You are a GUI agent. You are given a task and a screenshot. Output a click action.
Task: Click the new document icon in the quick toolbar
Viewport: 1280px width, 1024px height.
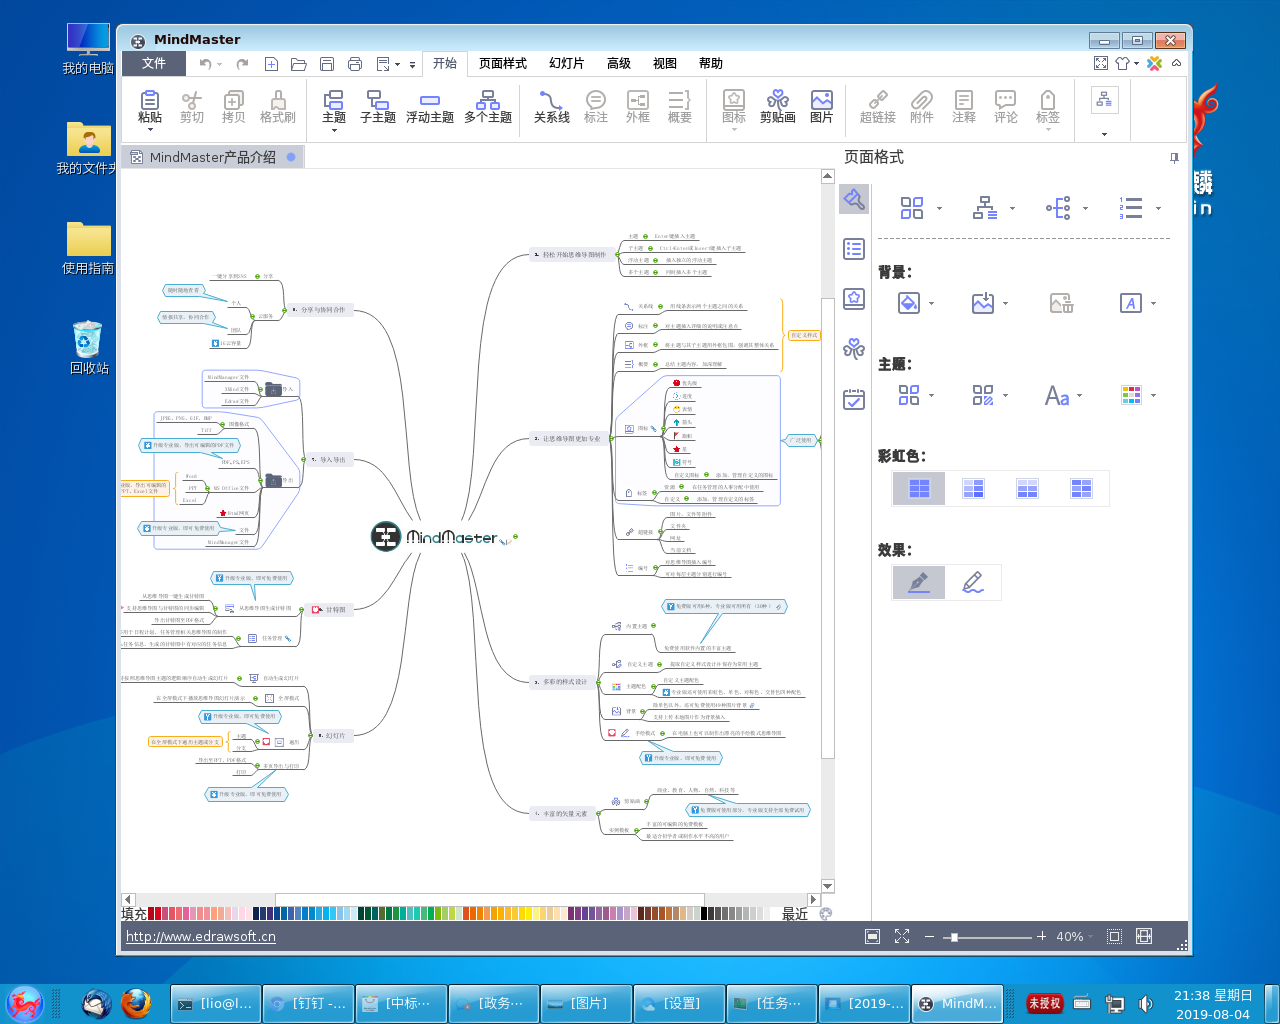(x=271, y=64)
